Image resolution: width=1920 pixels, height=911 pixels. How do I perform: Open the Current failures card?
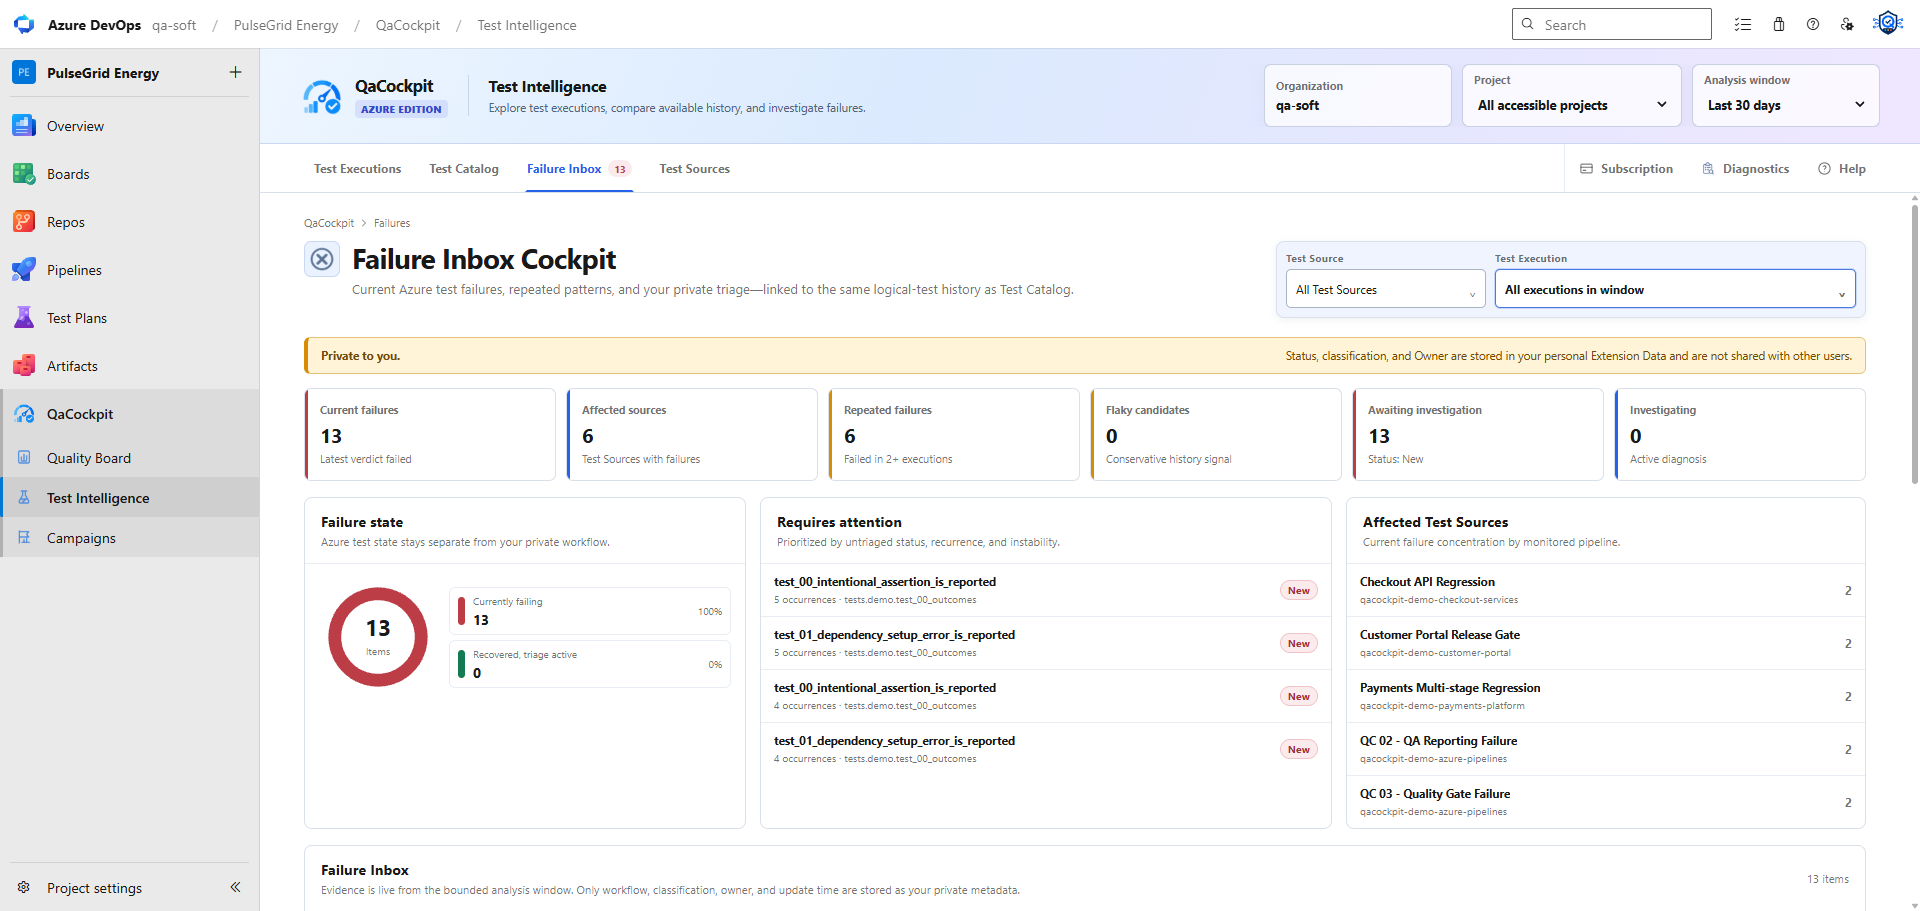[430, 434]
